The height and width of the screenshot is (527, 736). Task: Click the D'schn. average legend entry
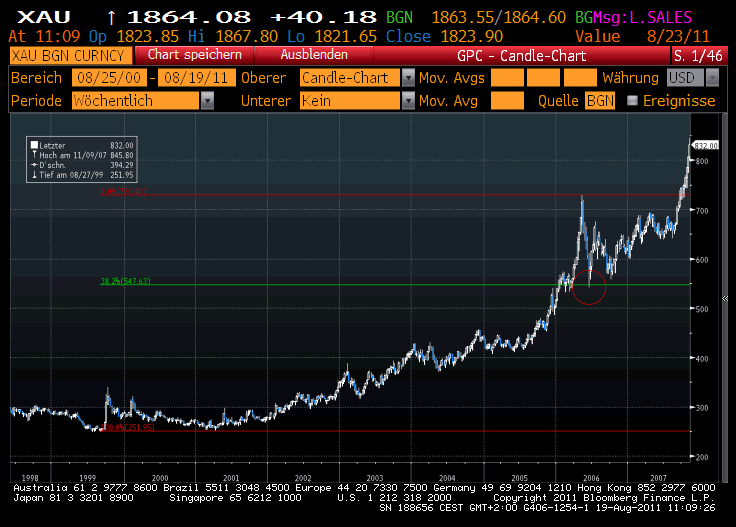pos(82,165)
